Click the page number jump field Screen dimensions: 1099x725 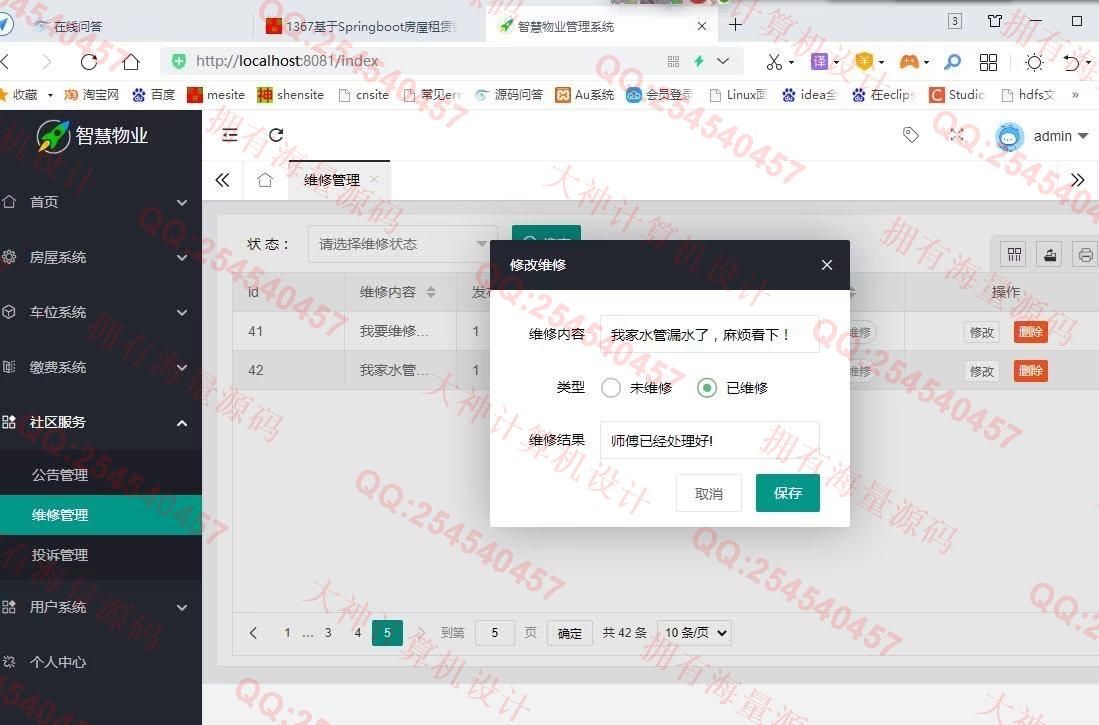coord(495,632)
